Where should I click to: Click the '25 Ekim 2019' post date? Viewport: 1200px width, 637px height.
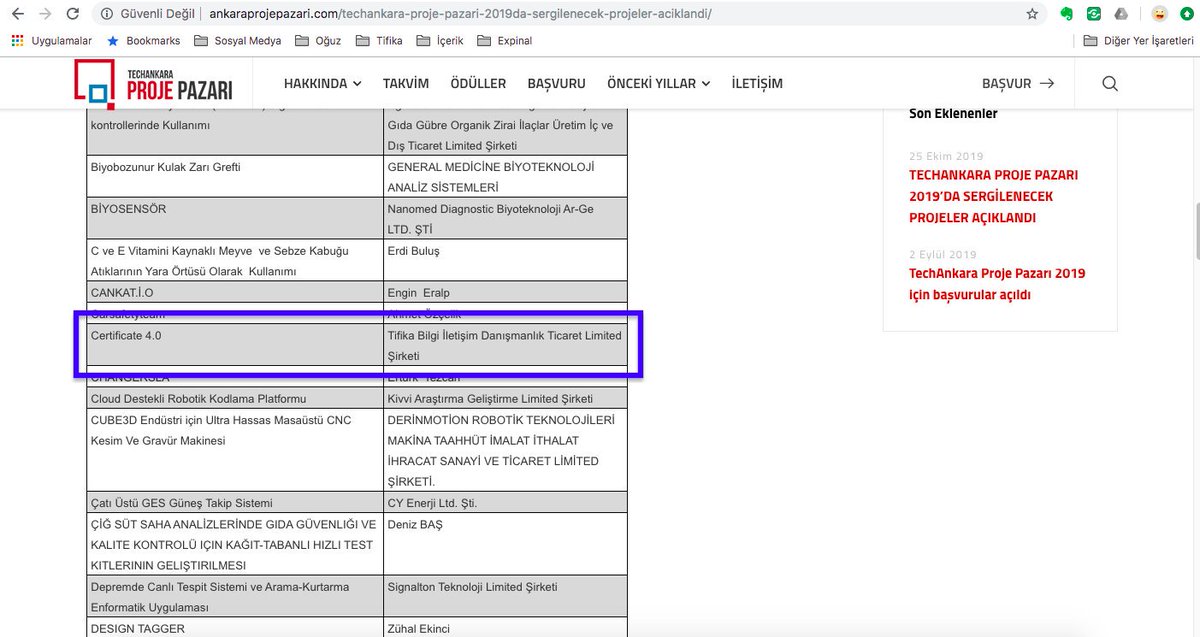pyautogui.click(x=946, y=156)
